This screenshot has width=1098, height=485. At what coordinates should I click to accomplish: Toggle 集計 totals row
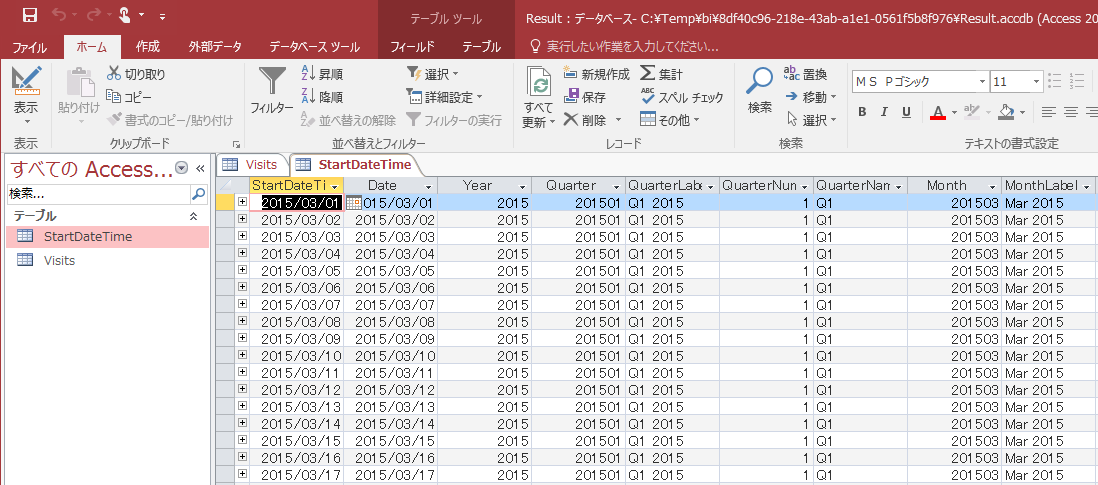tap(662, 73)
